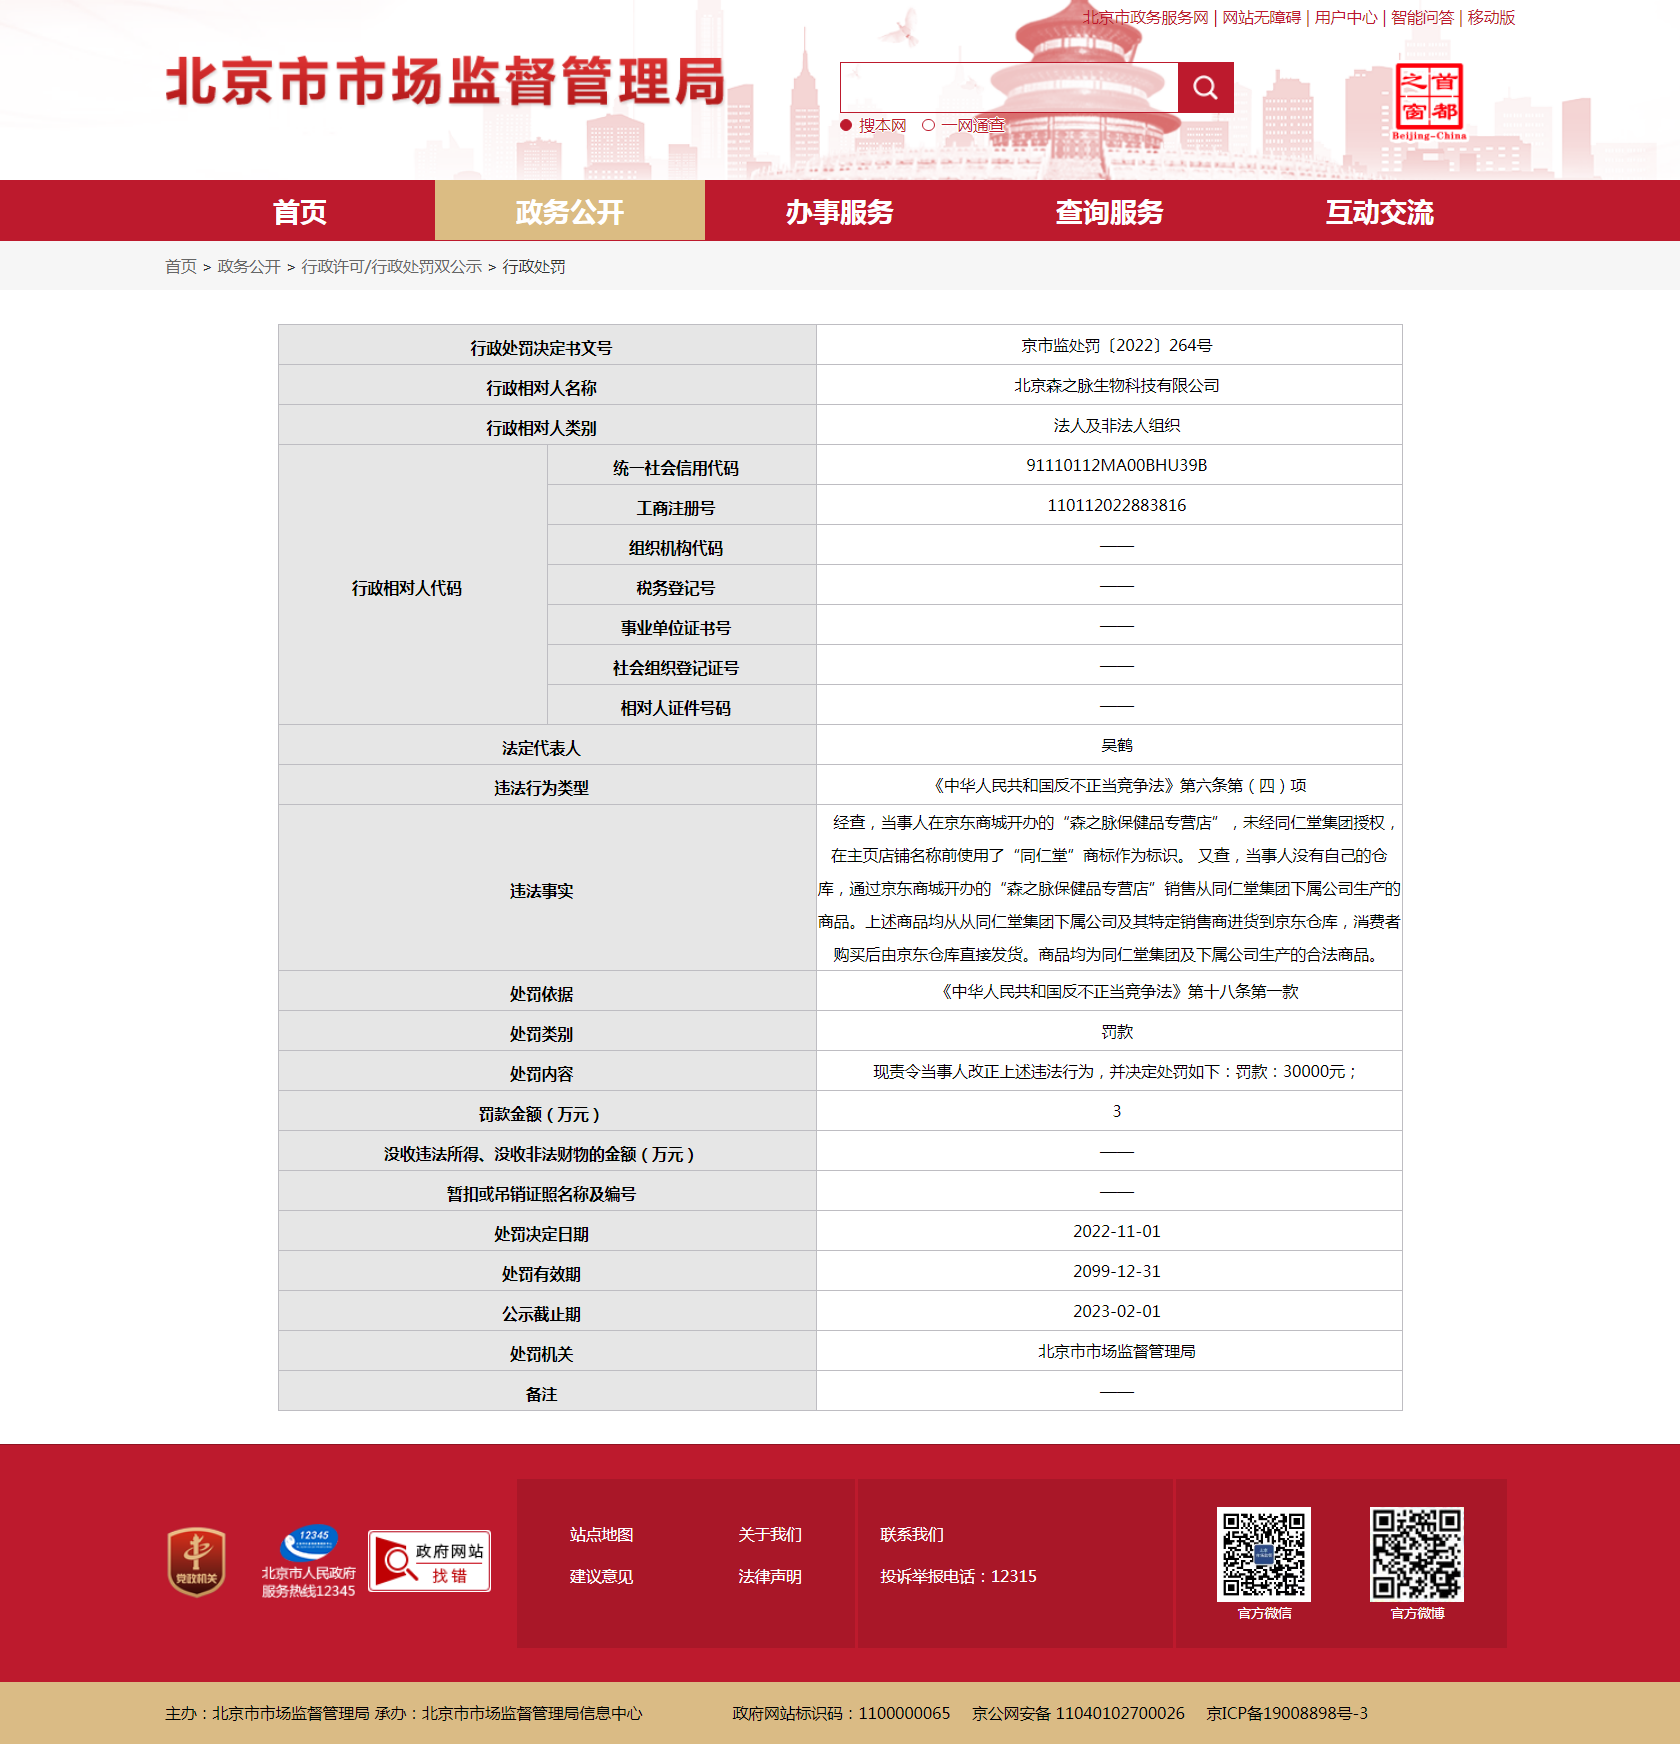The height and width of the screenshot is (1744, 1680).
Task: Click the 罚款金额 value 3
Action: pyautogui.click(x=1116, y=1111)
